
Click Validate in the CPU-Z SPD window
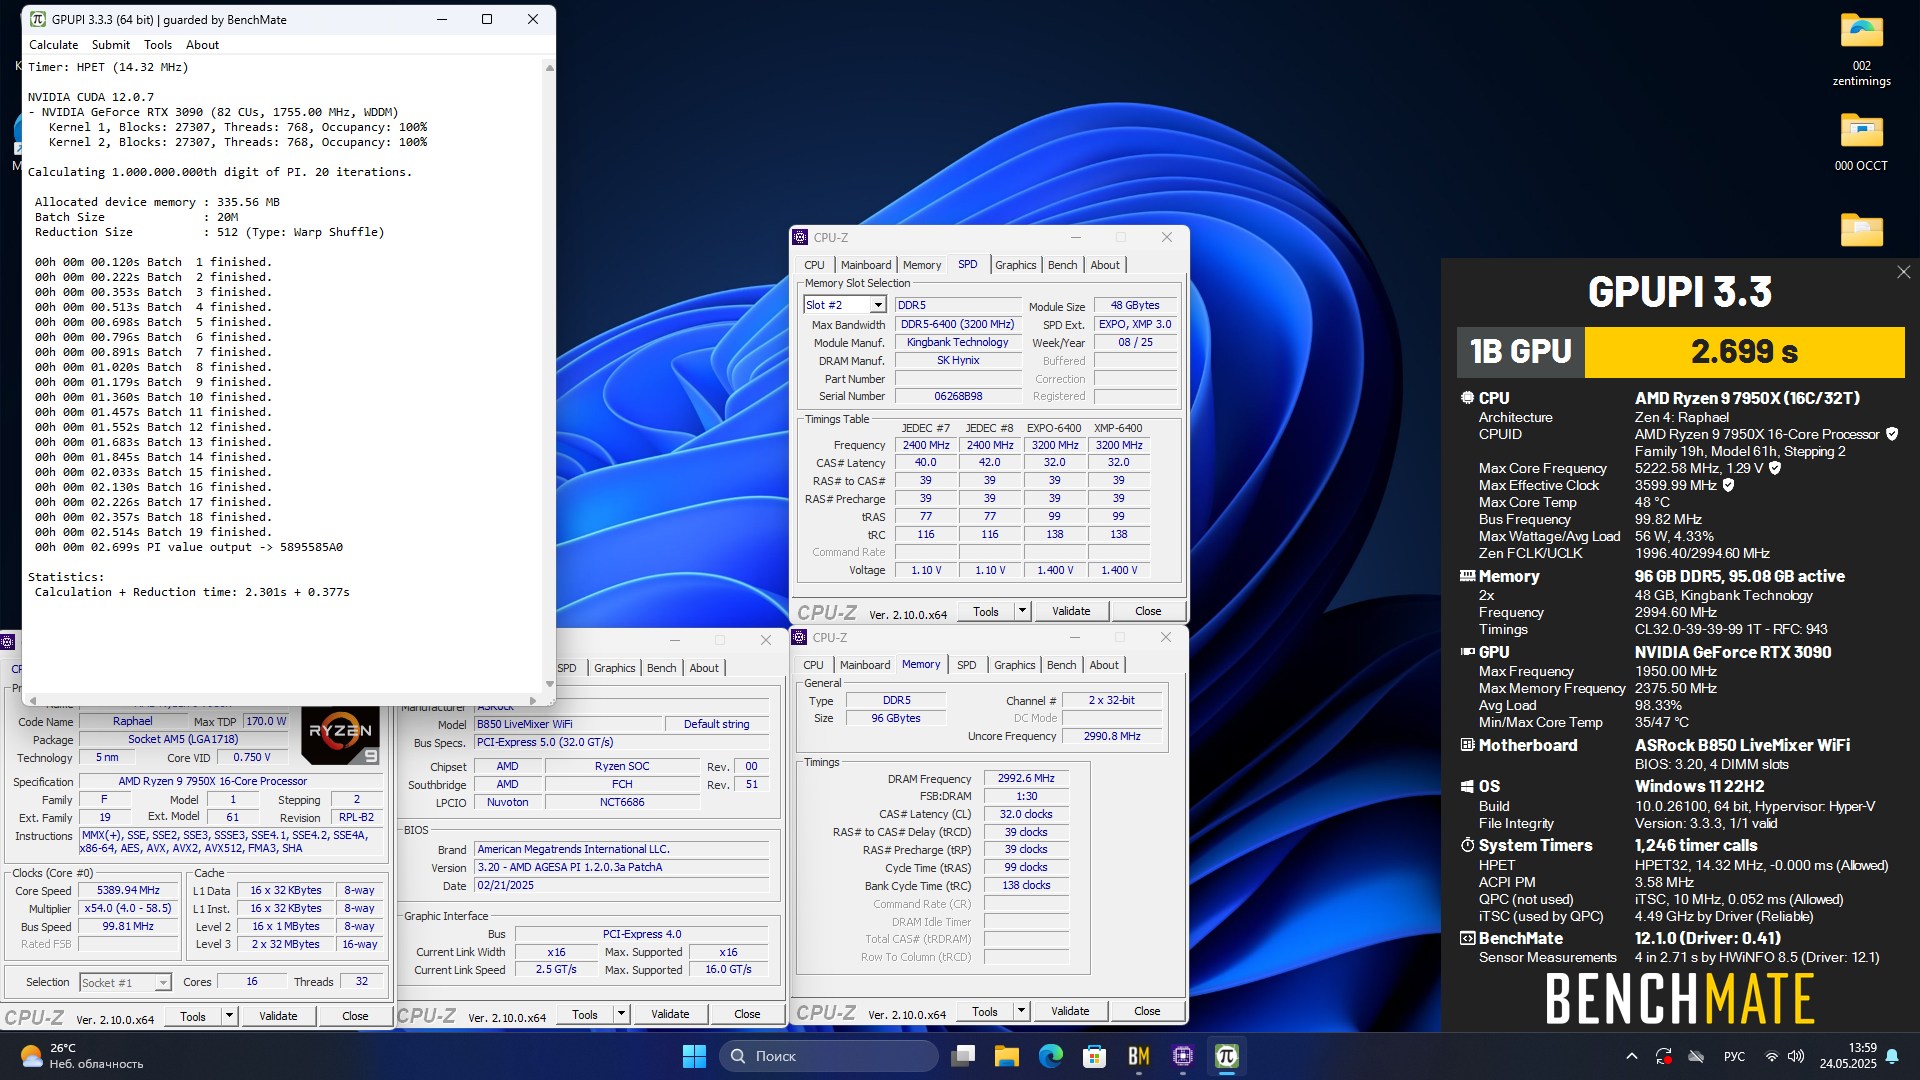pyautogui.click(x=1071, y=611)
